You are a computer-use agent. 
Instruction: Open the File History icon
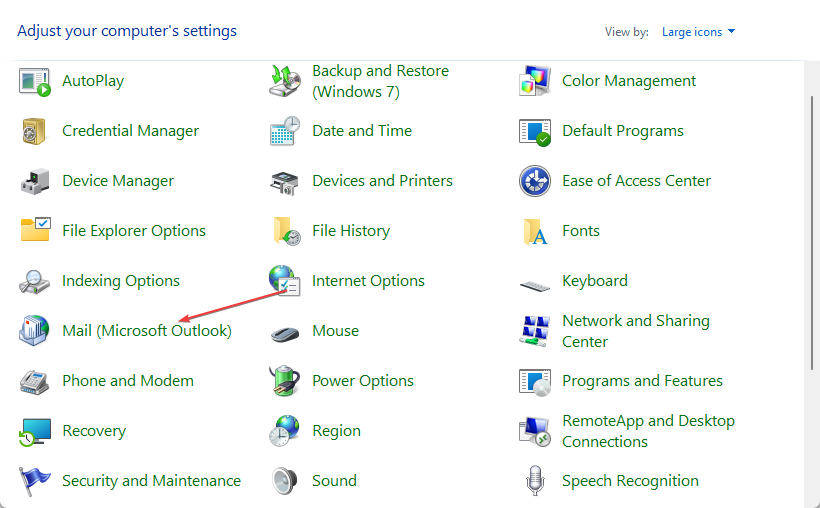[x=287, y=231]
